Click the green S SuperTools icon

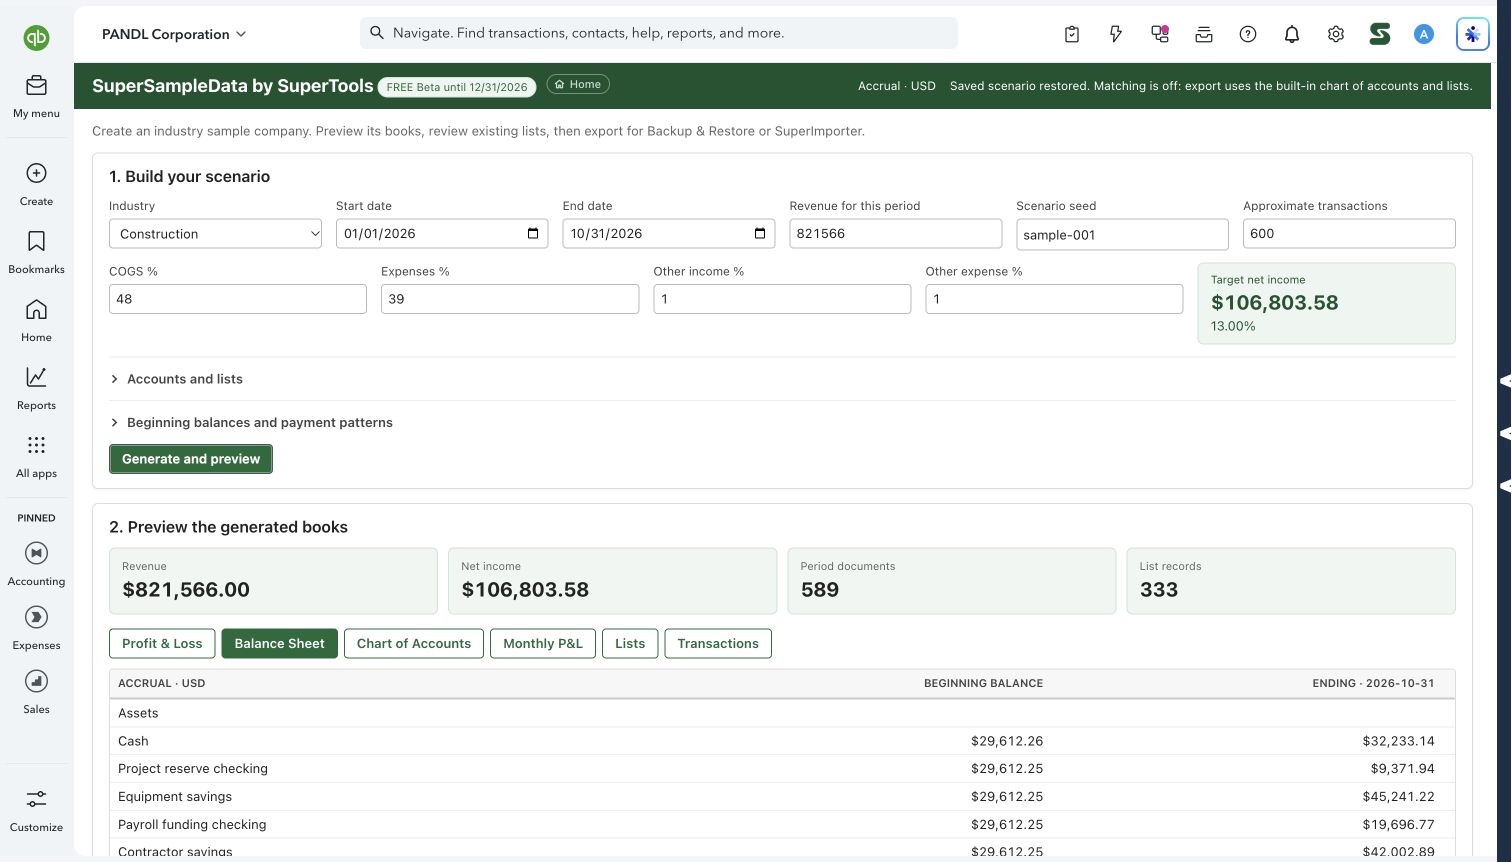tap(1380, 34)
